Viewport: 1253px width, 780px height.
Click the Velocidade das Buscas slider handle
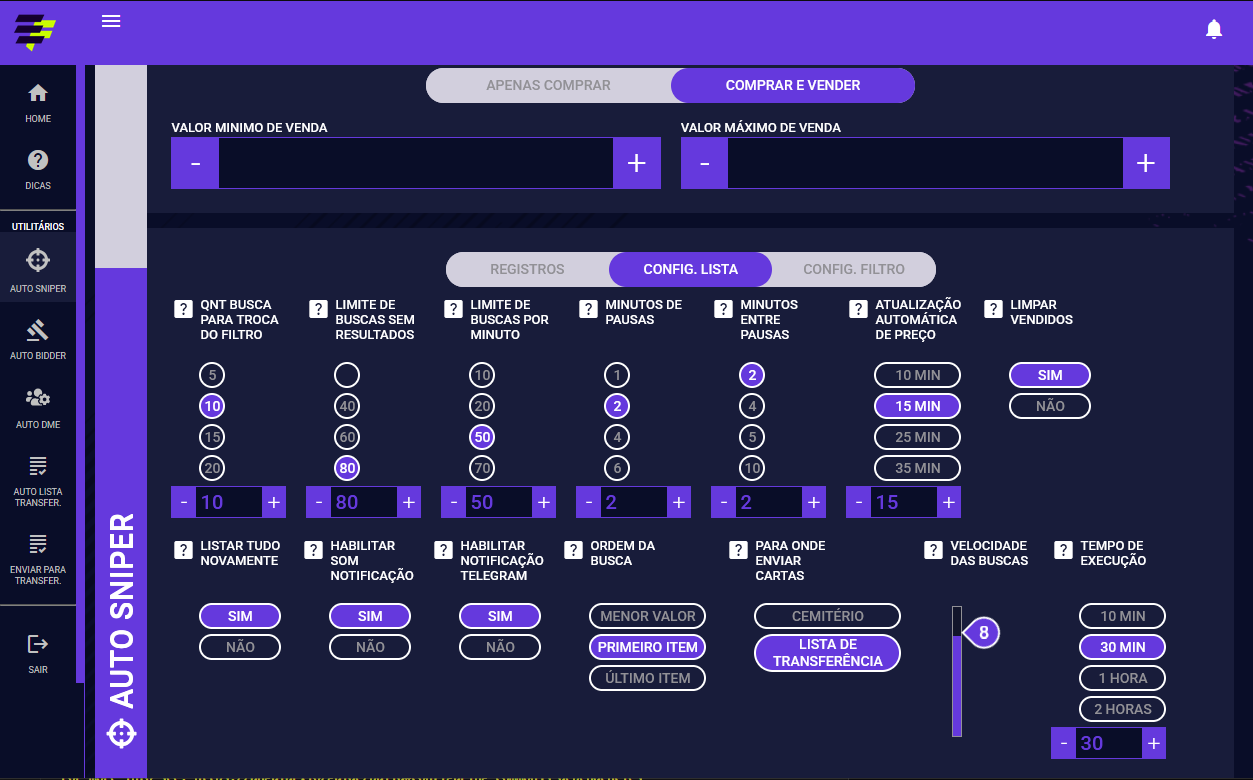982,633
